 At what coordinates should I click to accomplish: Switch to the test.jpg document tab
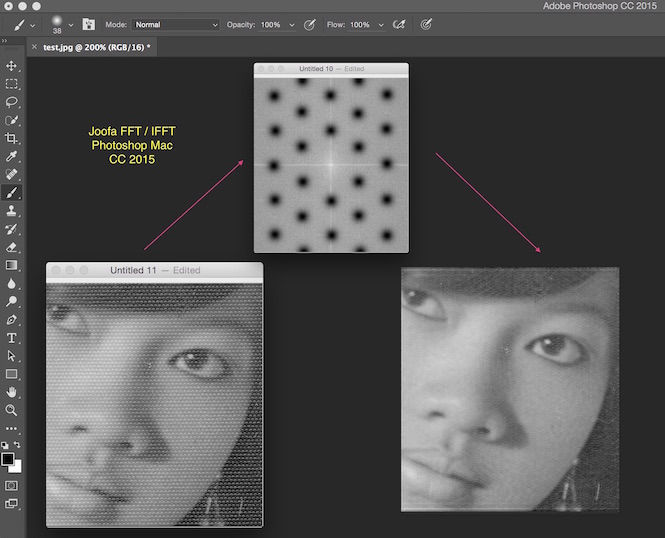[97, 47]
